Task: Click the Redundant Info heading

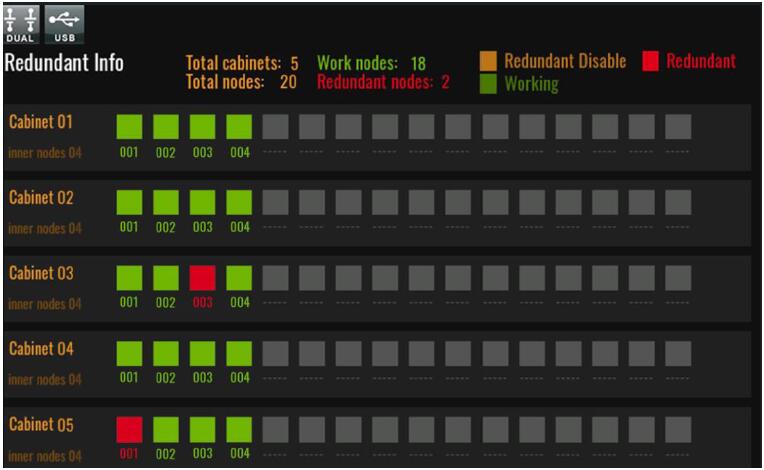Action: (x=64, y=63)
